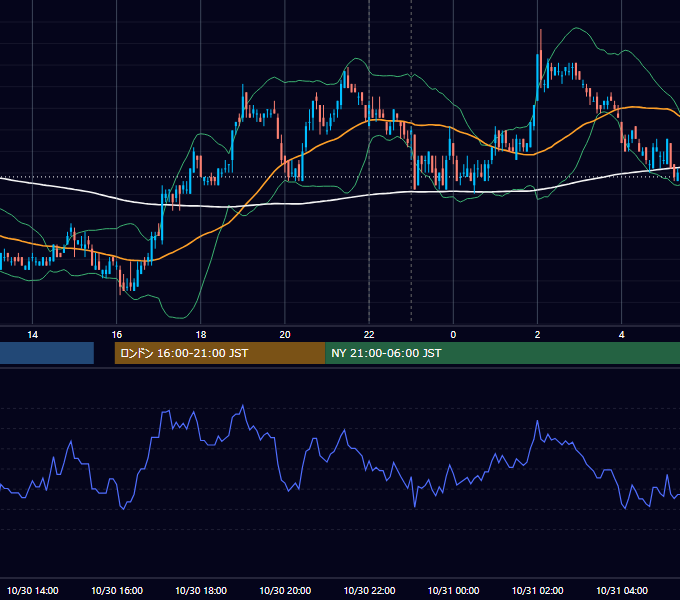
Task: Click the 10/31 02:00 date label
Action: pyautogui.click(x=537, y=590)
